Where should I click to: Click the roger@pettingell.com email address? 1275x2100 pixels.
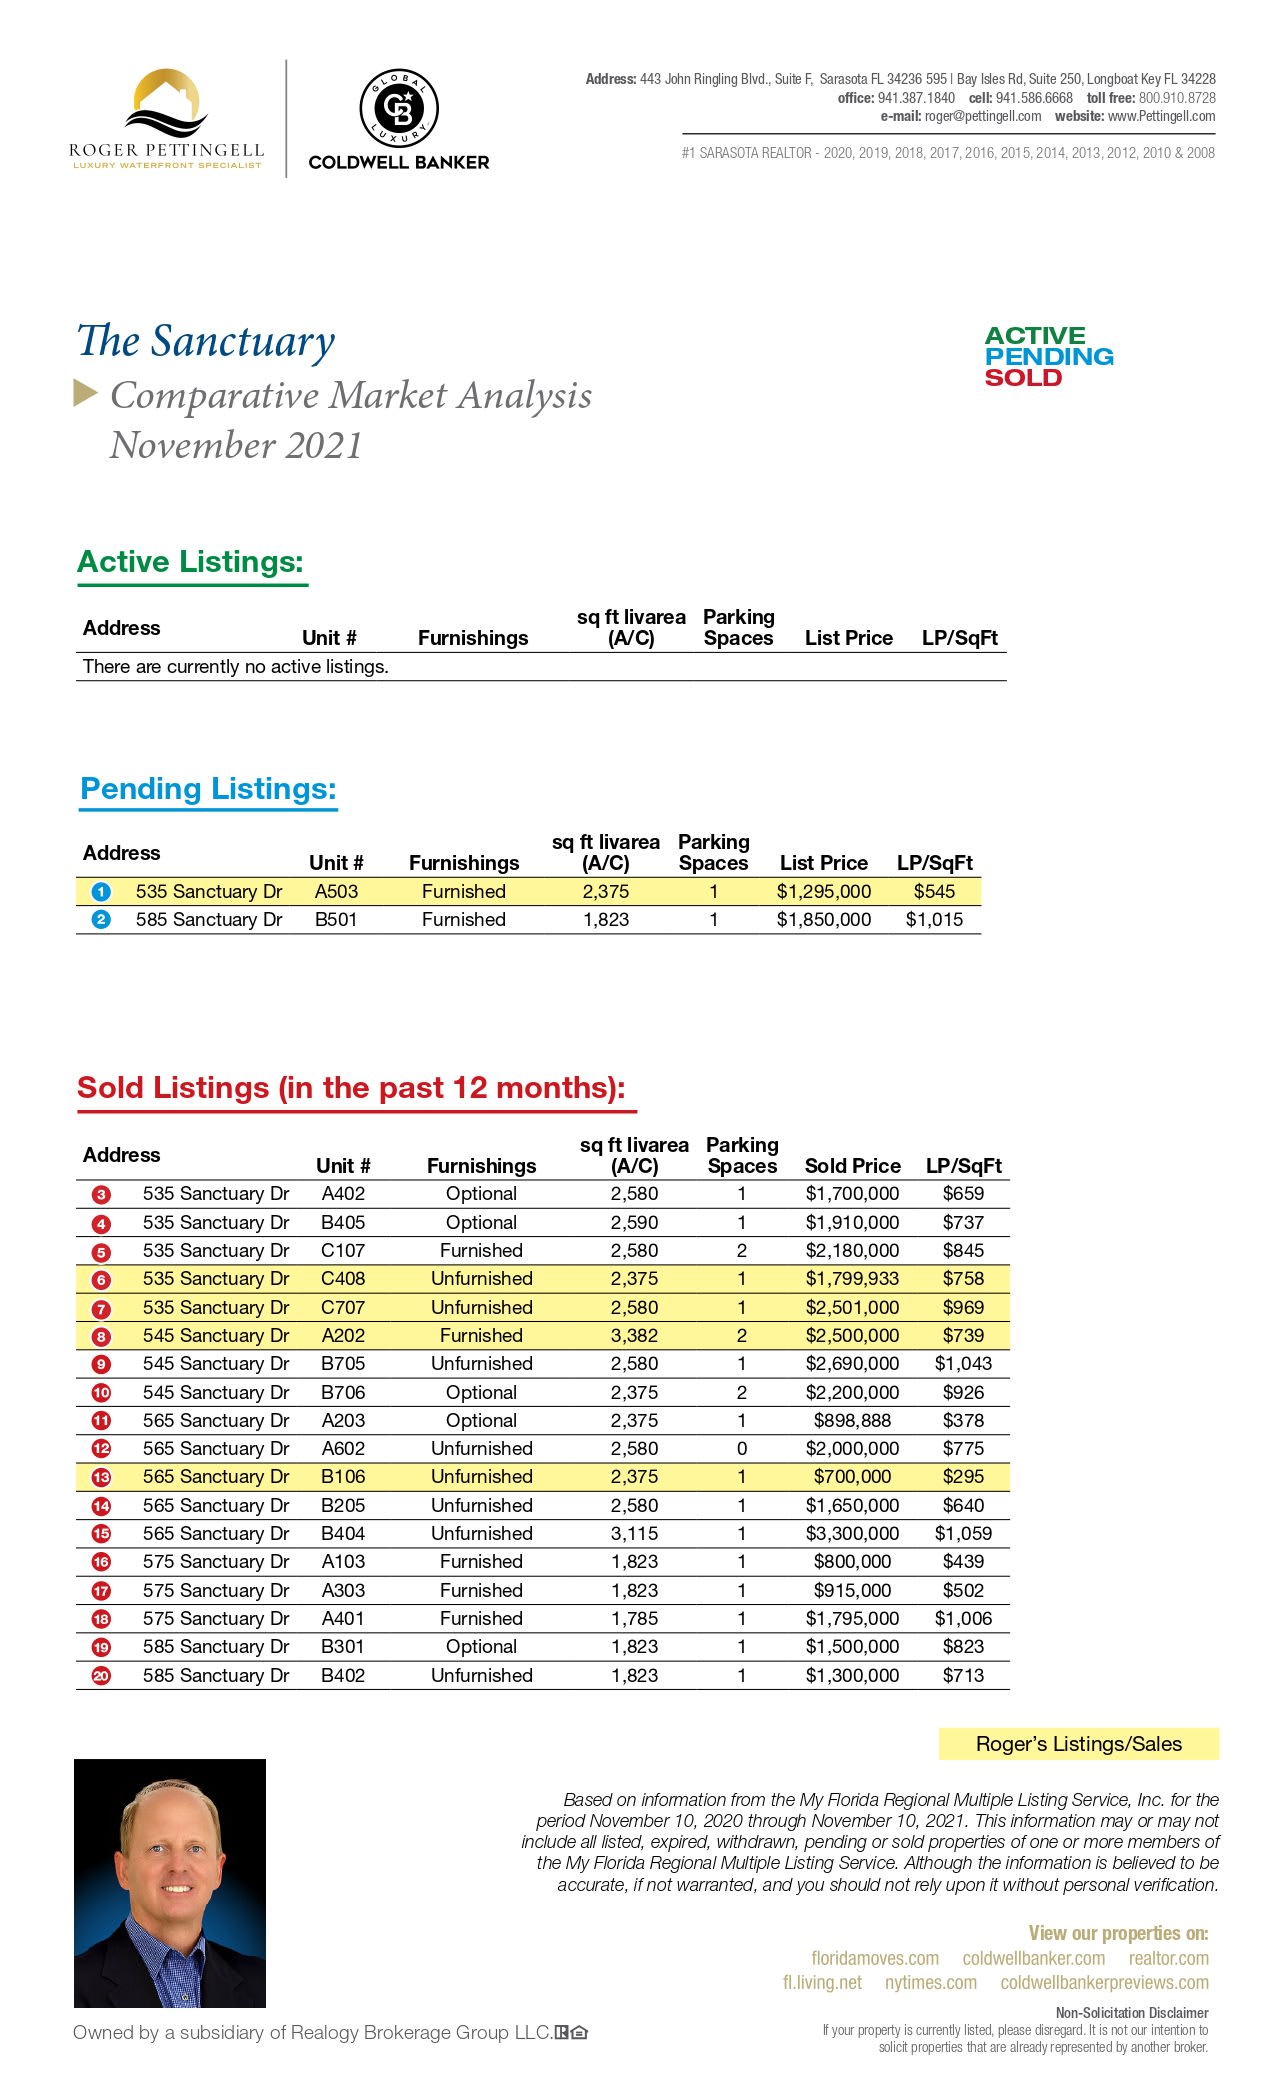point(983,116)
